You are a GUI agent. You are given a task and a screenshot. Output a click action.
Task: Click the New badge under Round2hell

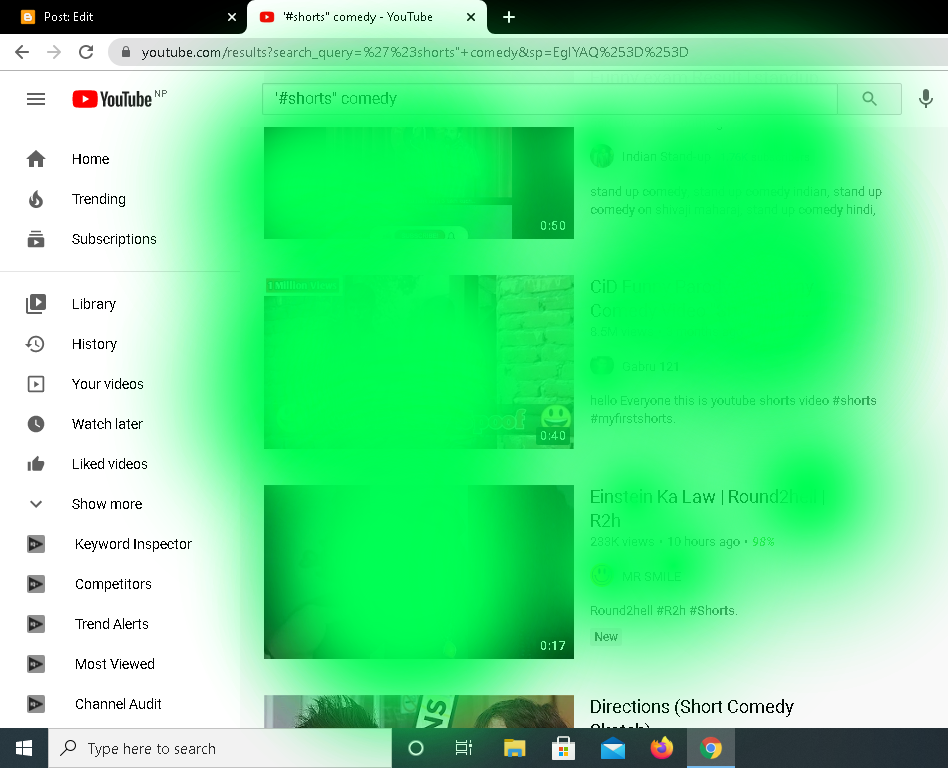pos(606,637)
